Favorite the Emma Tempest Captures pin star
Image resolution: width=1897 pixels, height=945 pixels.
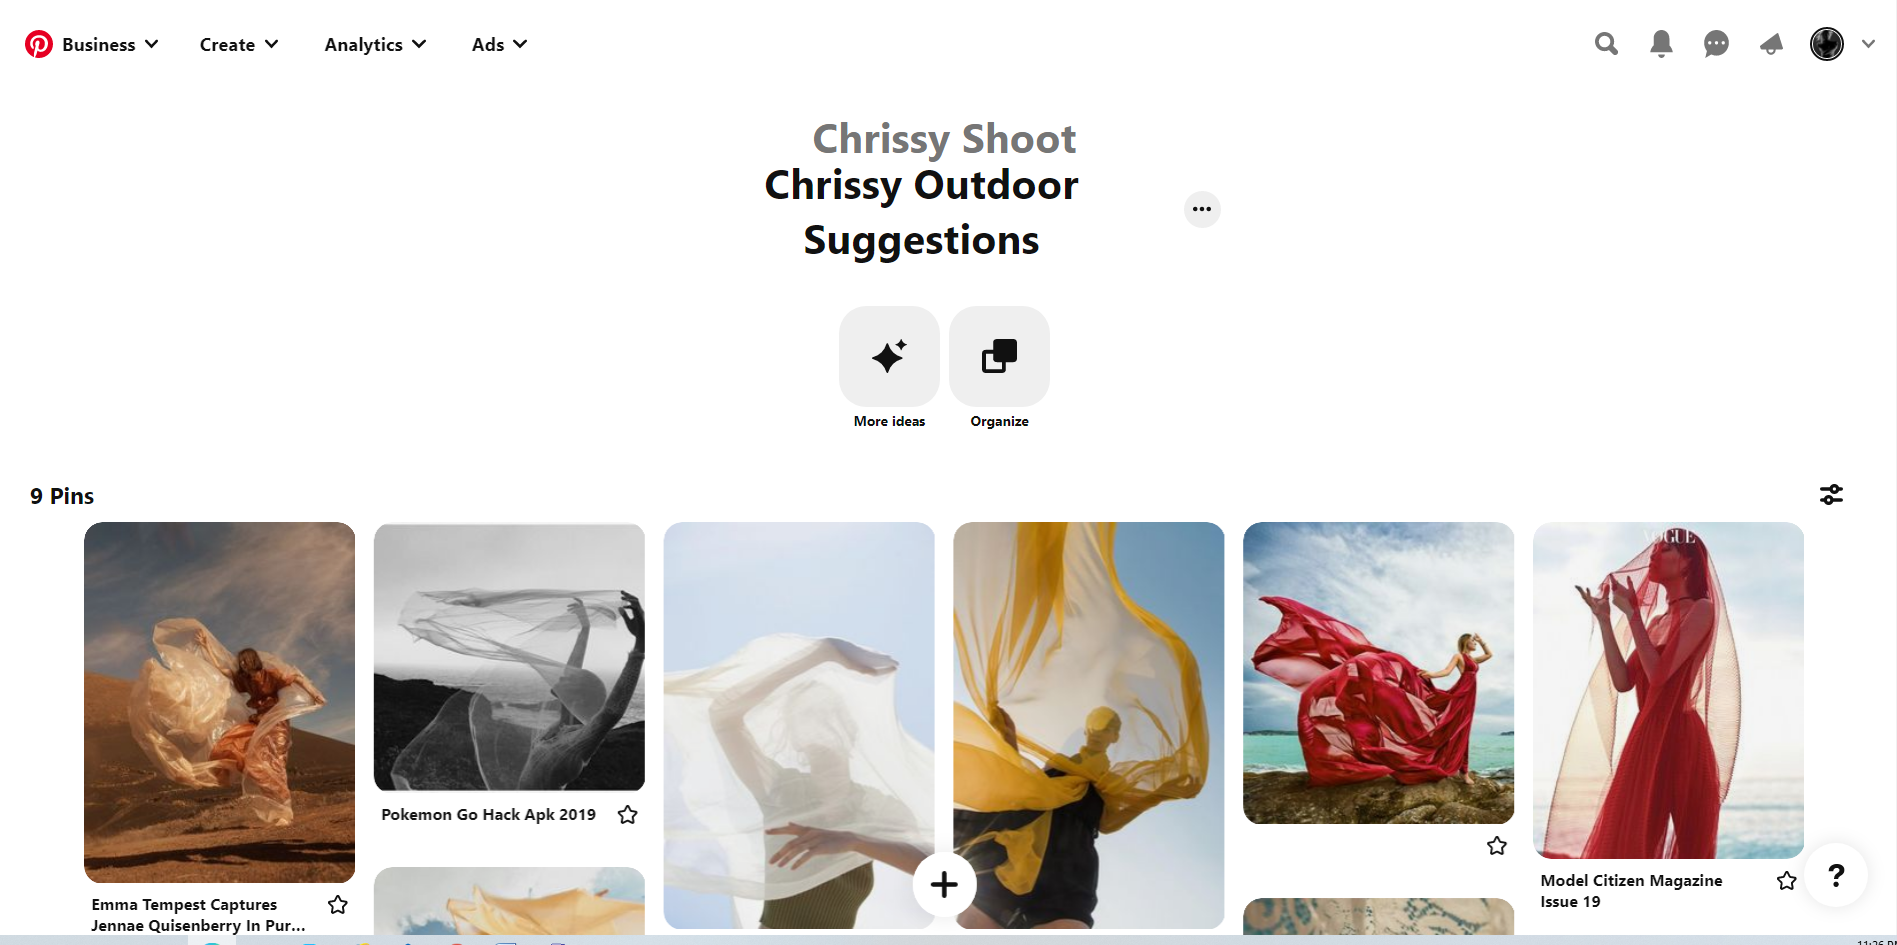(x=338, y=905)
